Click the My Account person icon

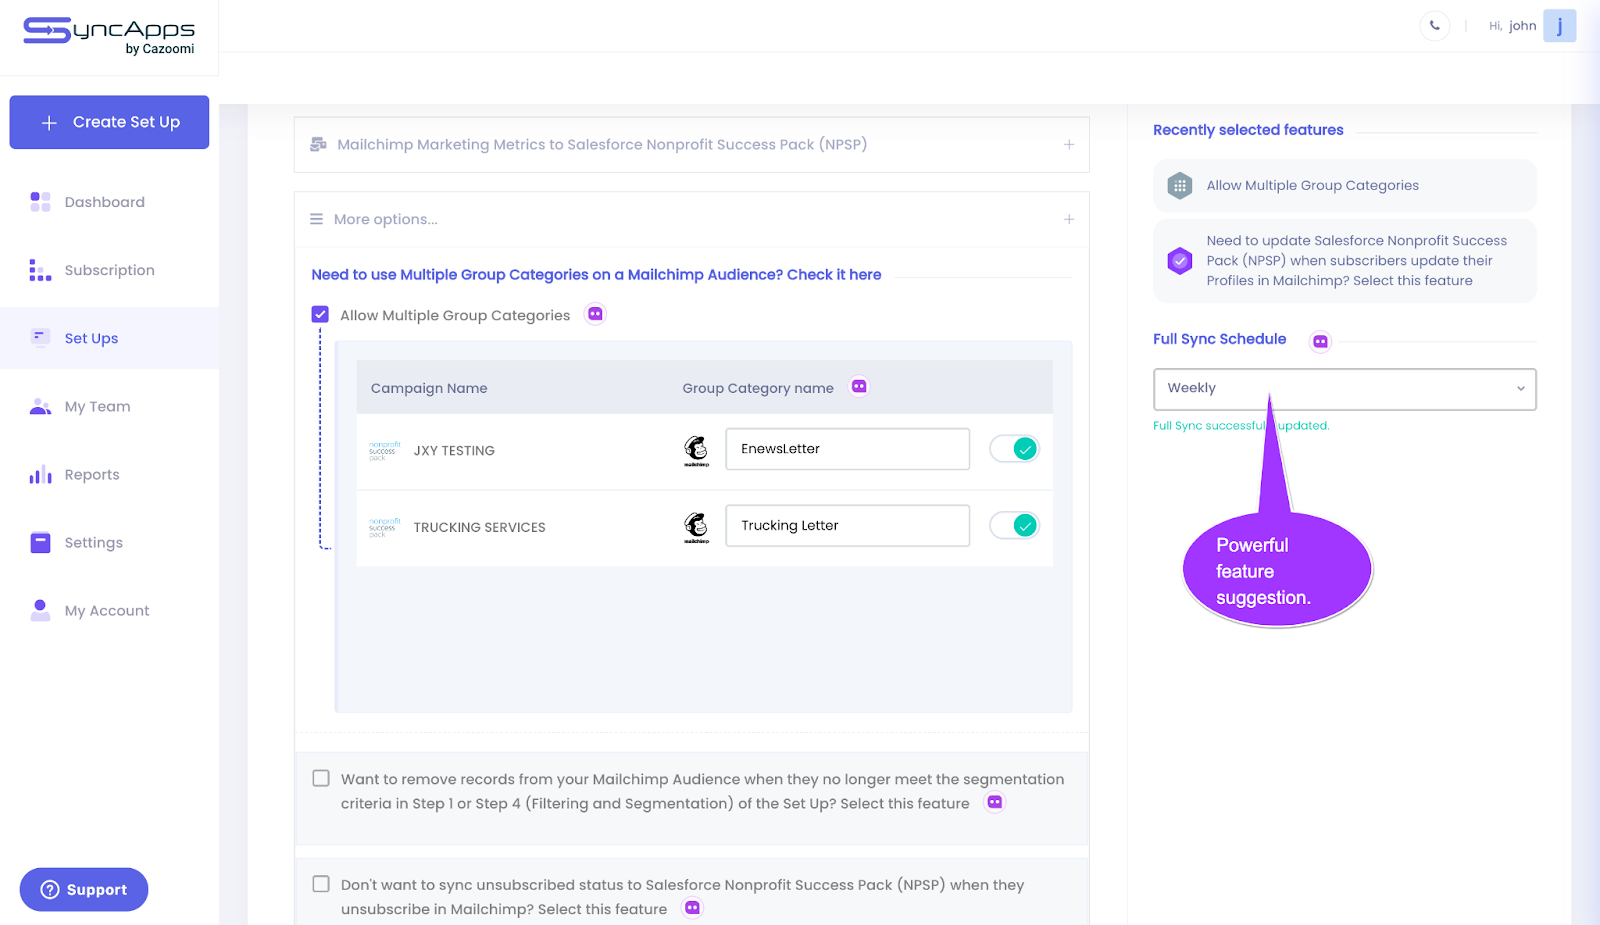tap(40, 610)
